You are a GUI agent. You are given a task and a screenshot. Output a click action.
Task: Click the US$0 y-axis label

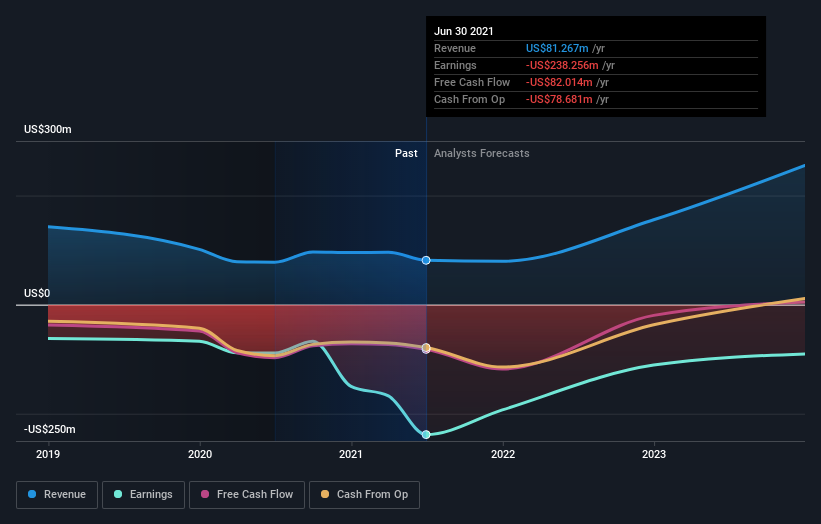point(37,293)
